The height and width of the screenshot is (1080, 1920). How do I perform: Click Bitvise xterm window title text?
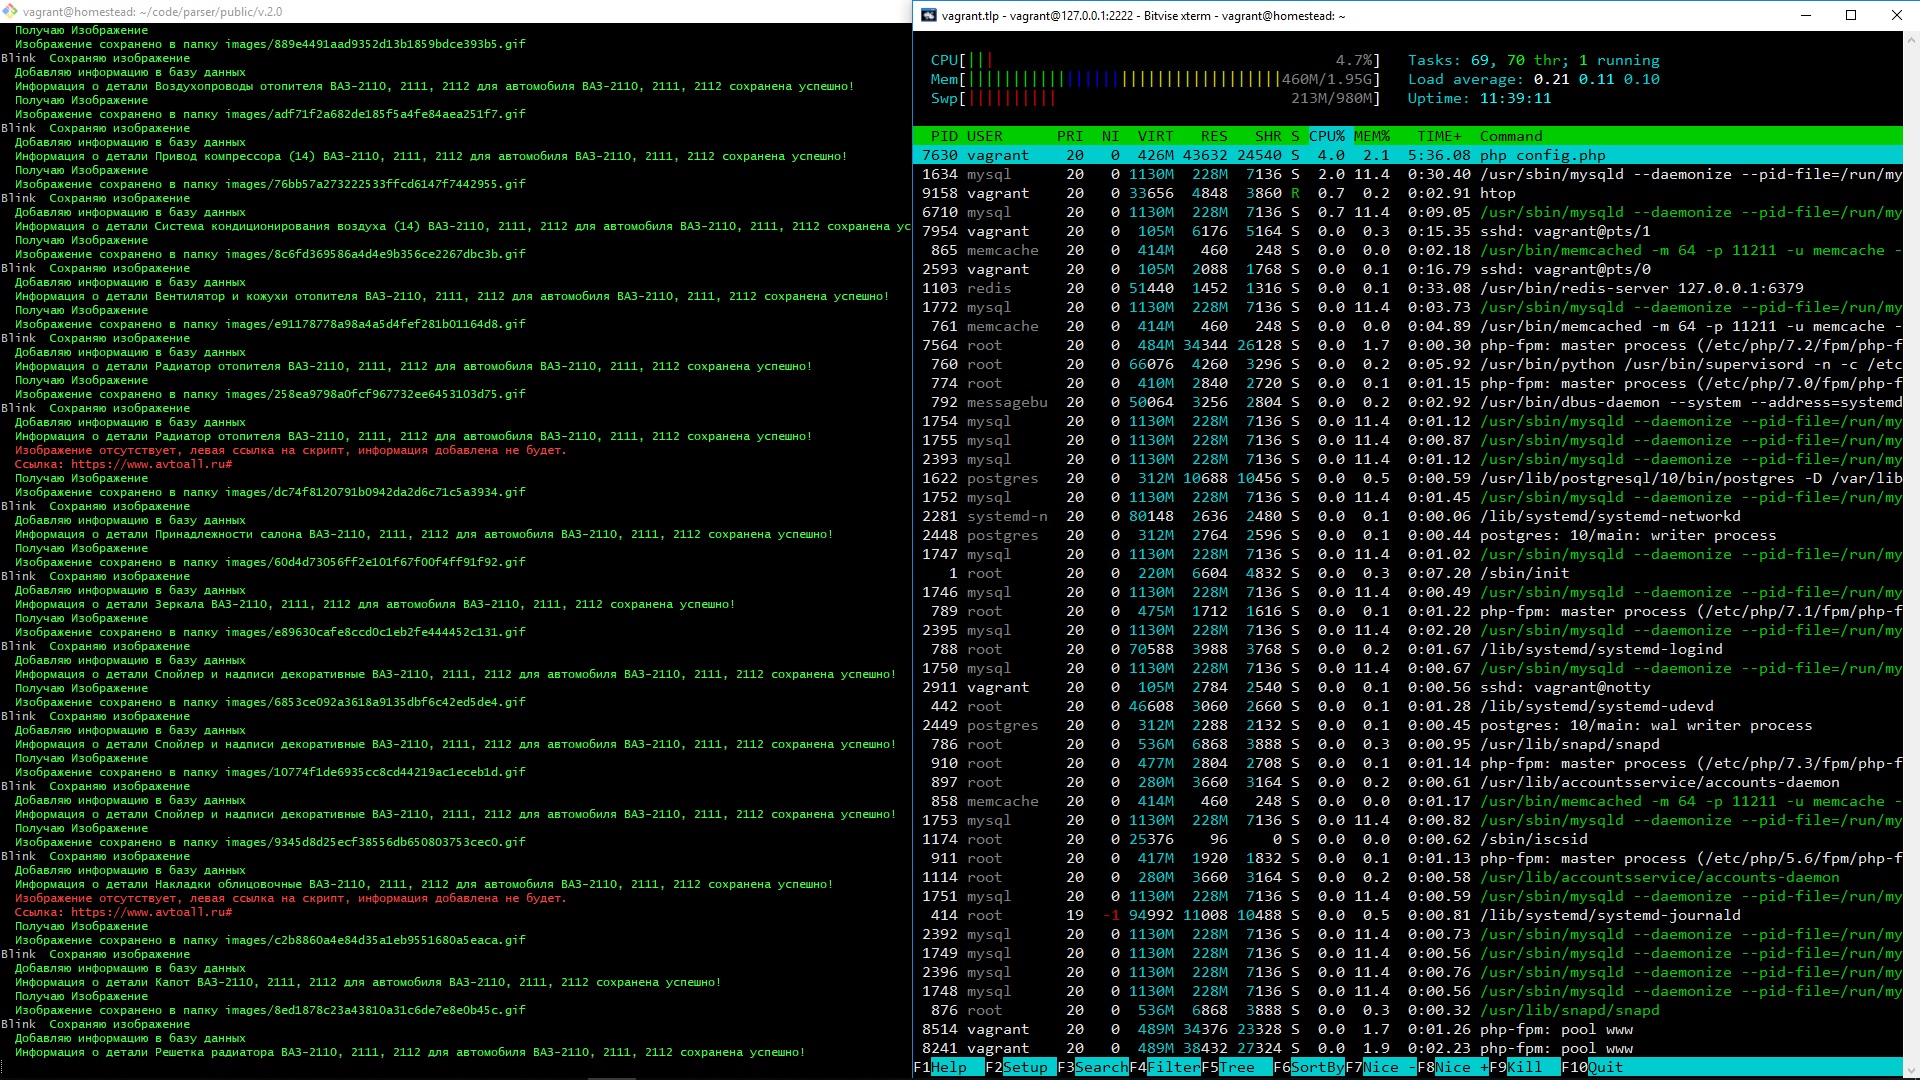click(x=1143, y=15)
